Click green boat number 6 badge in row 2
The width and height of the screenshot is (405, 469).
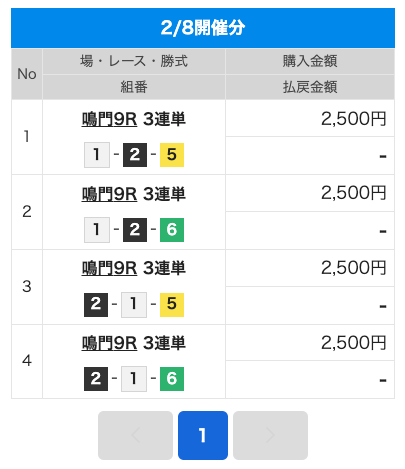pyautogui.click(x=172, y=230)
